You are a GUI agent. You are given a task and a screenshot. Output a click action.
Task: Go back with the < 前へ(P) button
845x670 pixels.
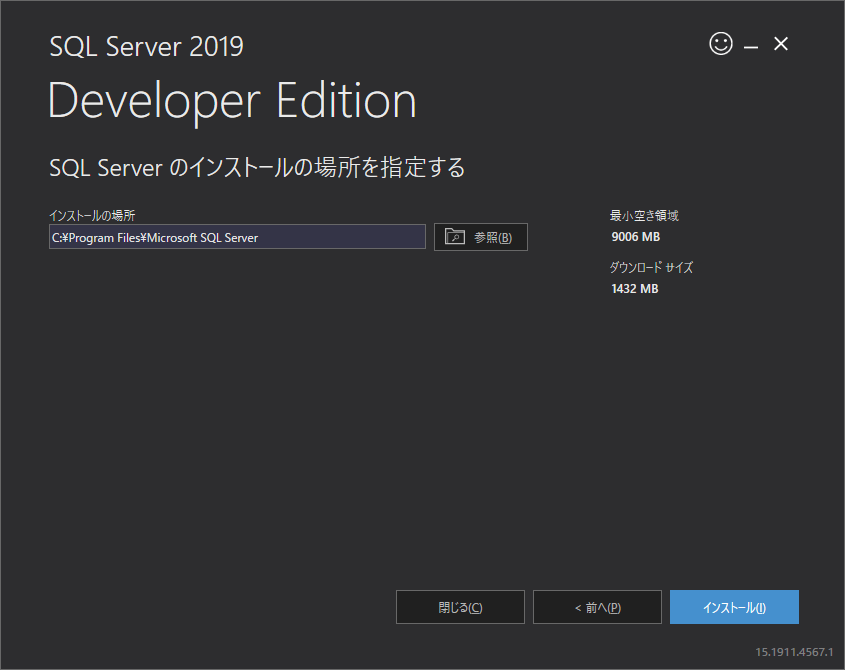[597, 607]
